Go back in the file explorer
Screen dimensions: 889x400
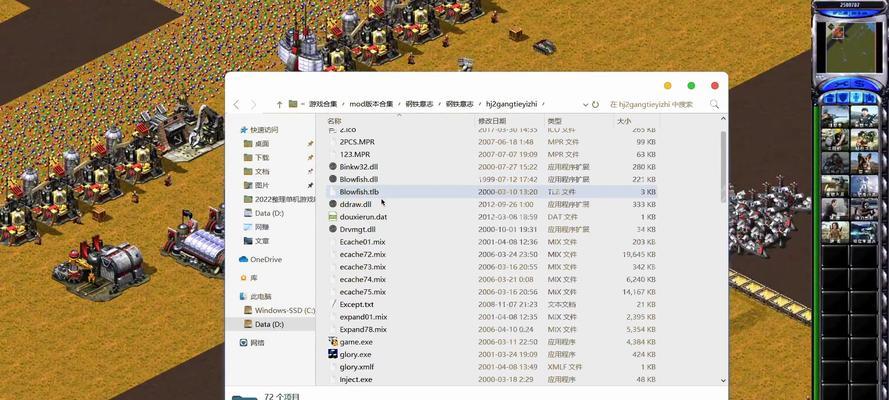pos(236,104)
